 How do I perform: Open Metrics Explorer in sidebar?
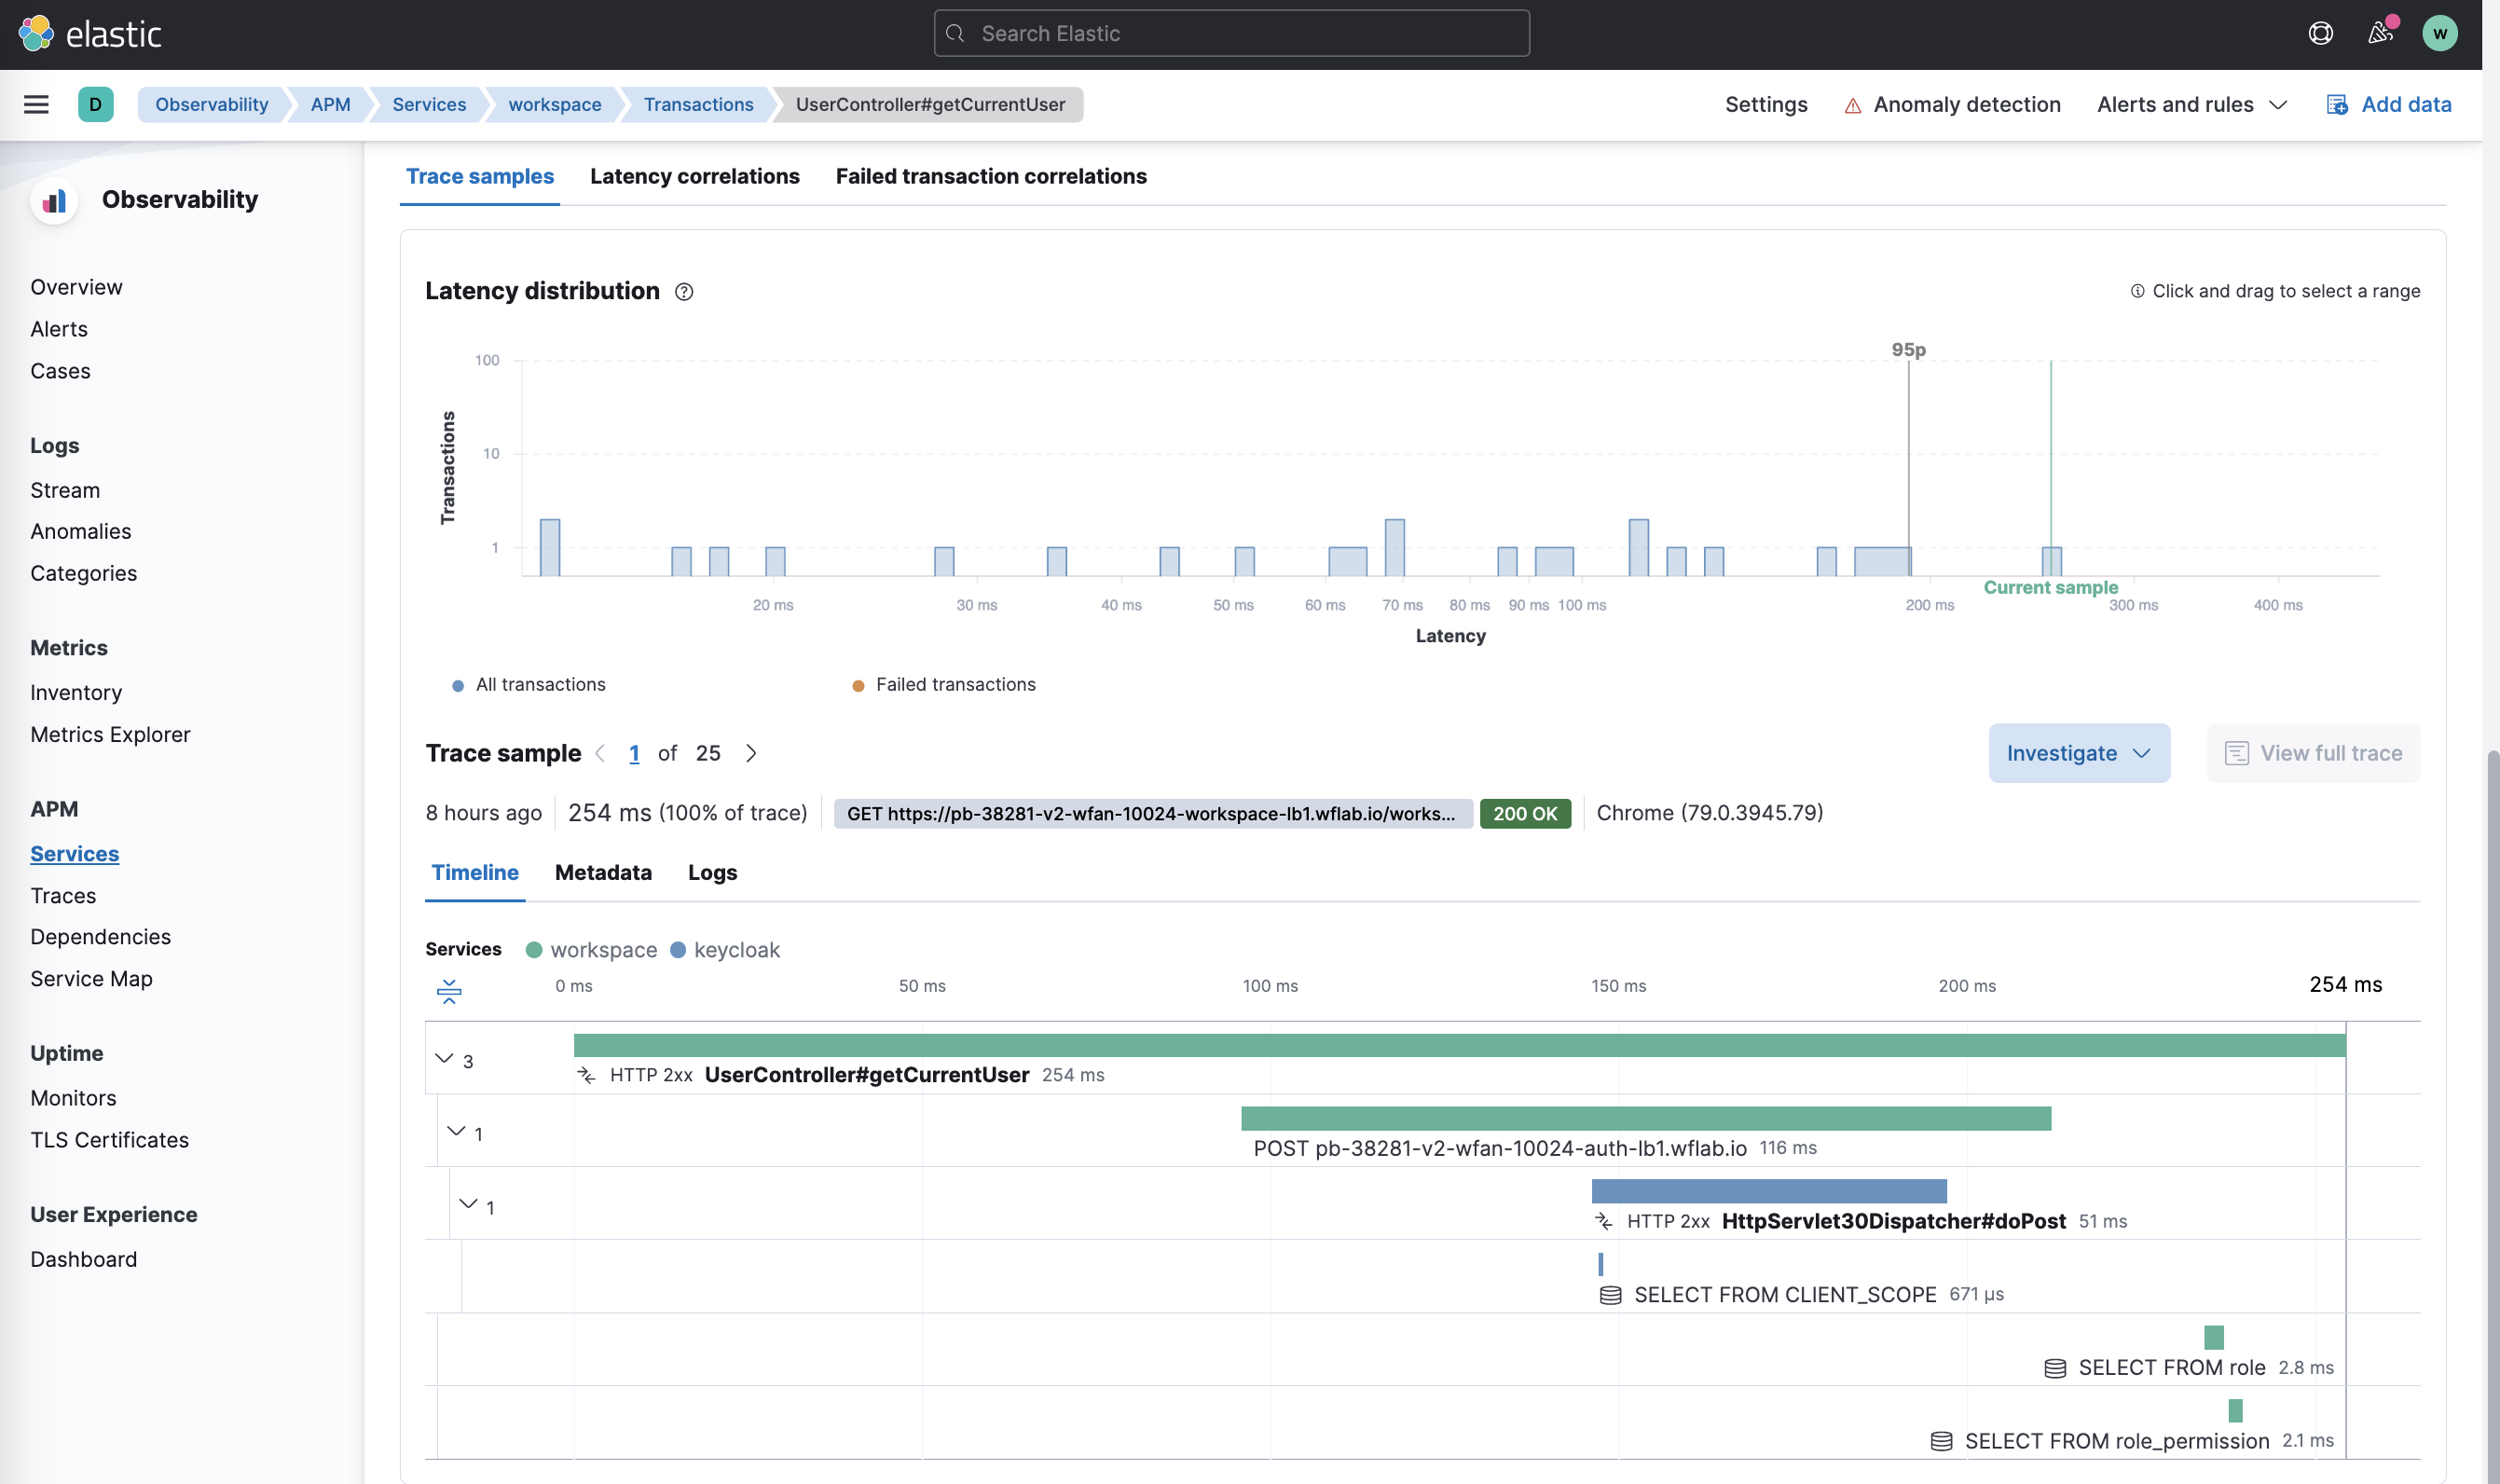[x=110, y=735]
